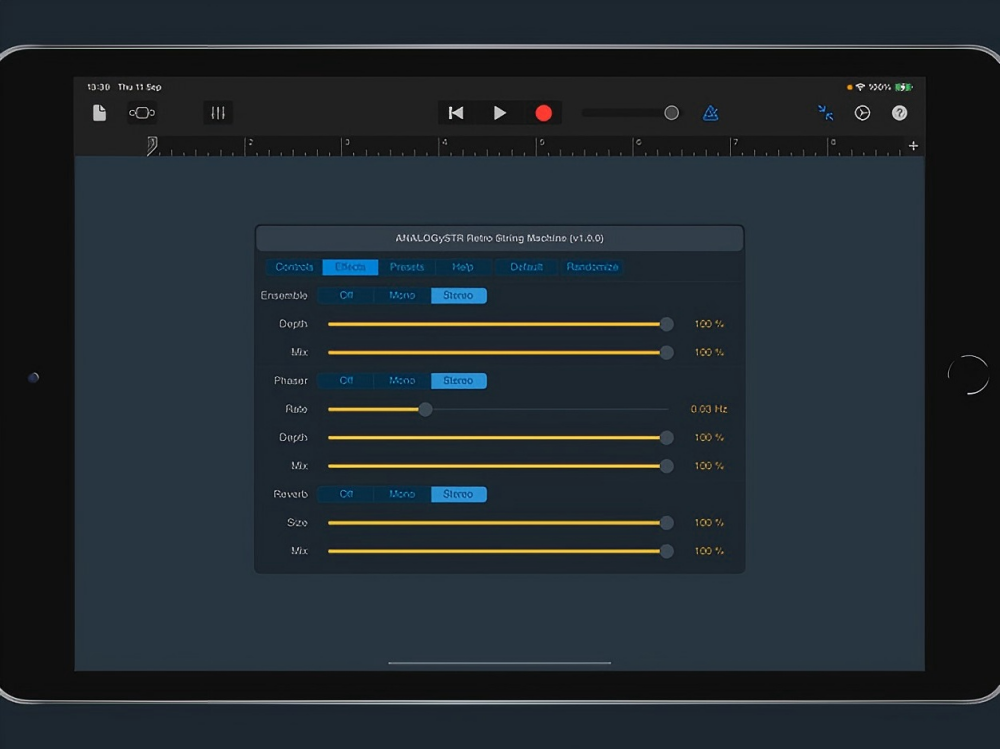1000x749 pixels.
Task: Tap the battery status icon
Action: tap(904, 87)
